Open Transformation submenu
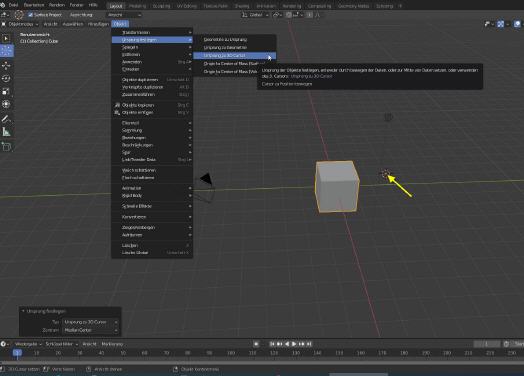The image size is (524, 376). coord(152,32)
